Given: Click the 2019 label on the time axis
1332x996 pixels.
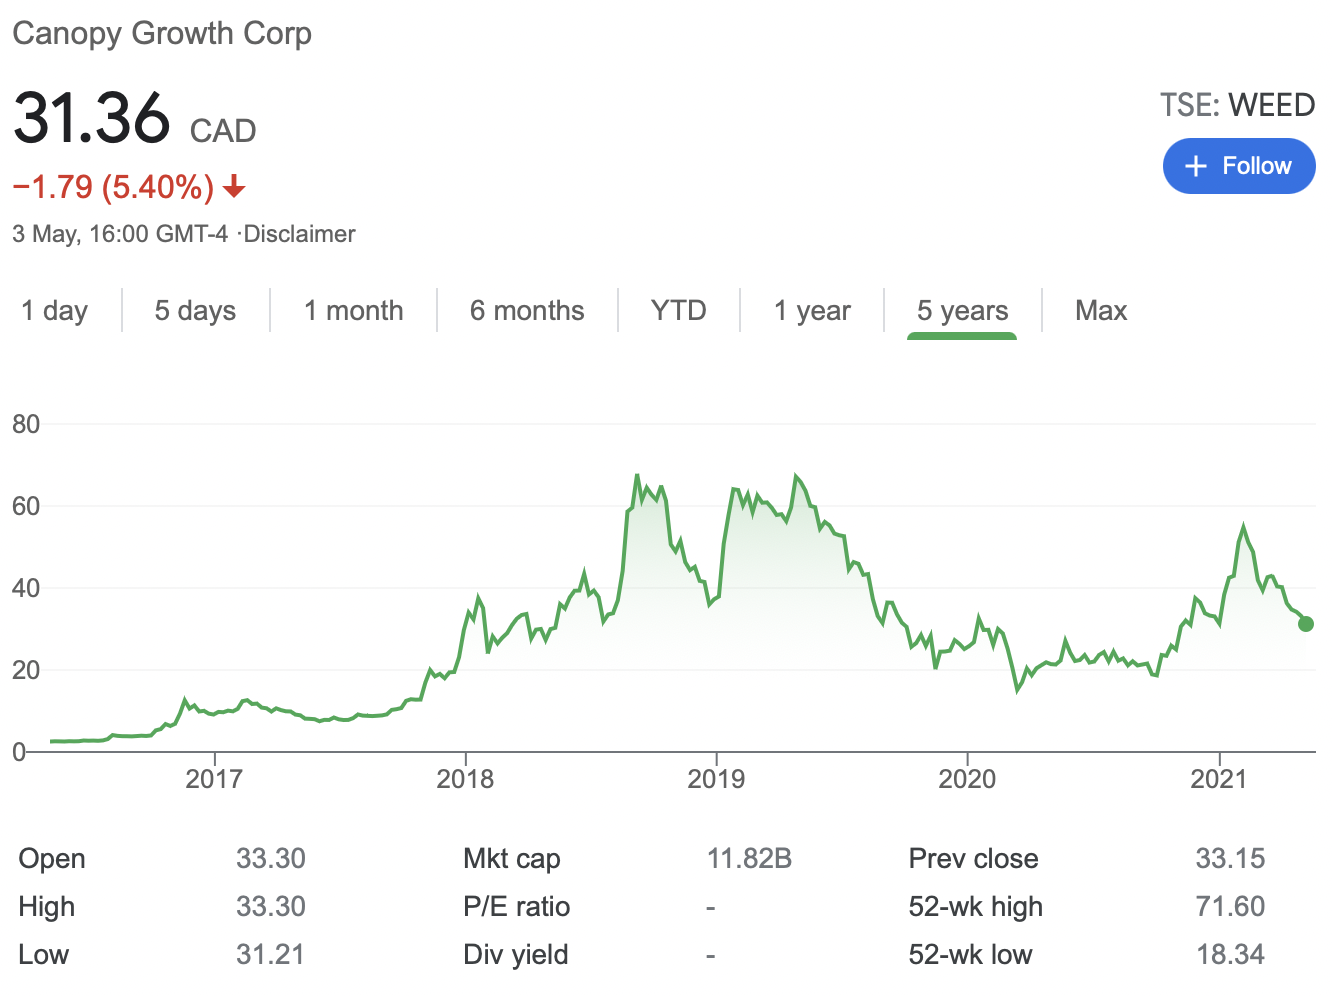Looking at the screenshot, I should pyautogui.click(x=716, y=779).
